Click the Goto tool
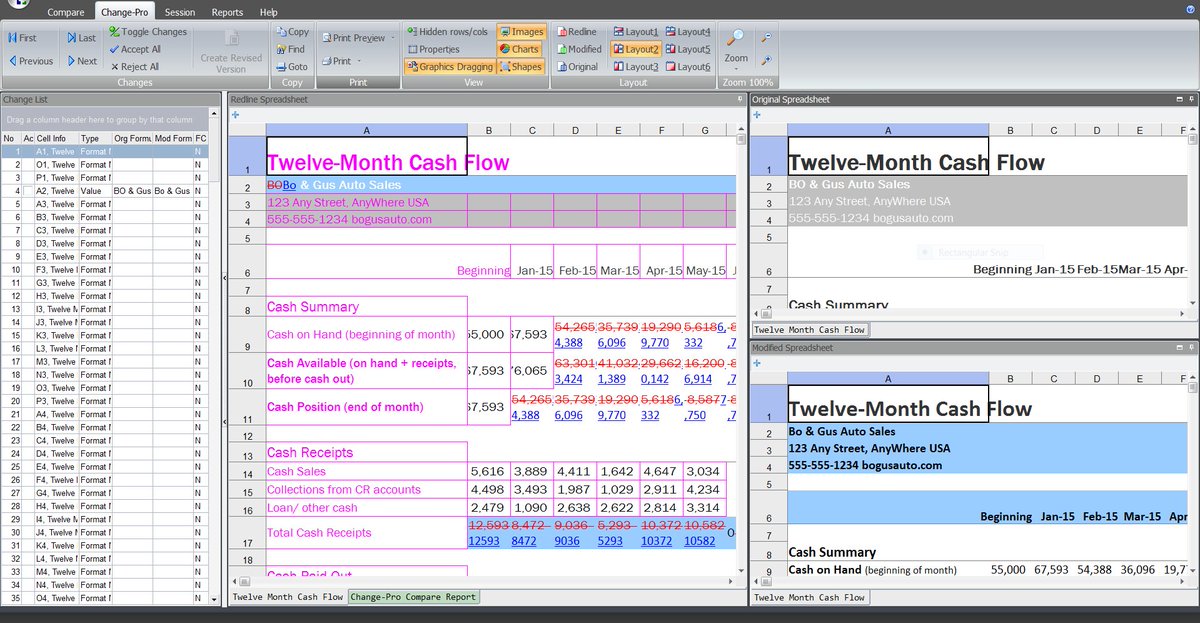Screen dimensions: 1200x623 (x=292, y=66)
